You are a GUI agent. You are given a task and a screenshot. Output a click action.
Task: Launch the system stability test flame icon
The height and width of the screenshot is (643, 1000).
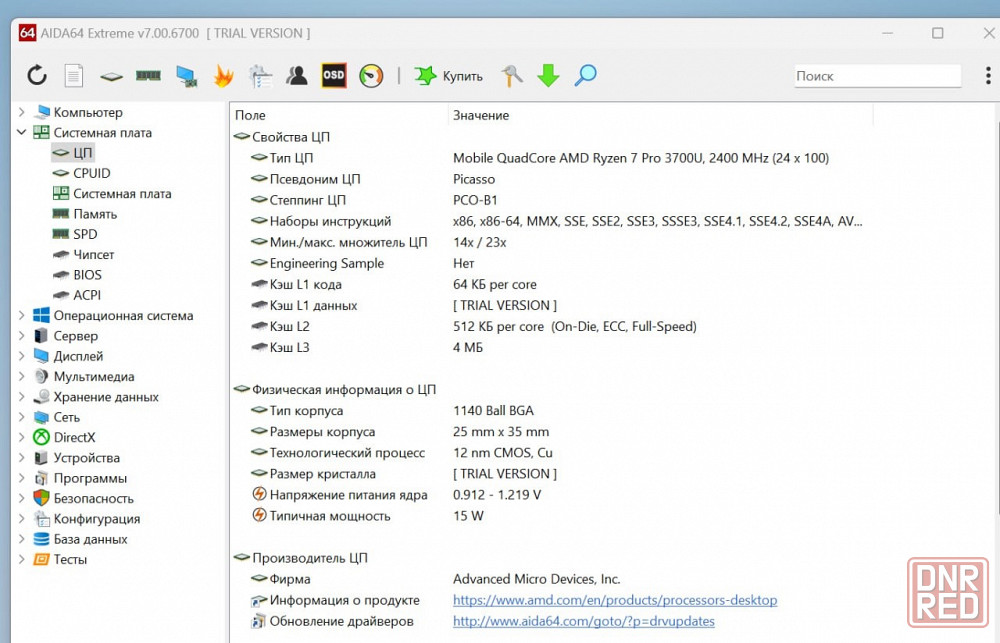223,75
